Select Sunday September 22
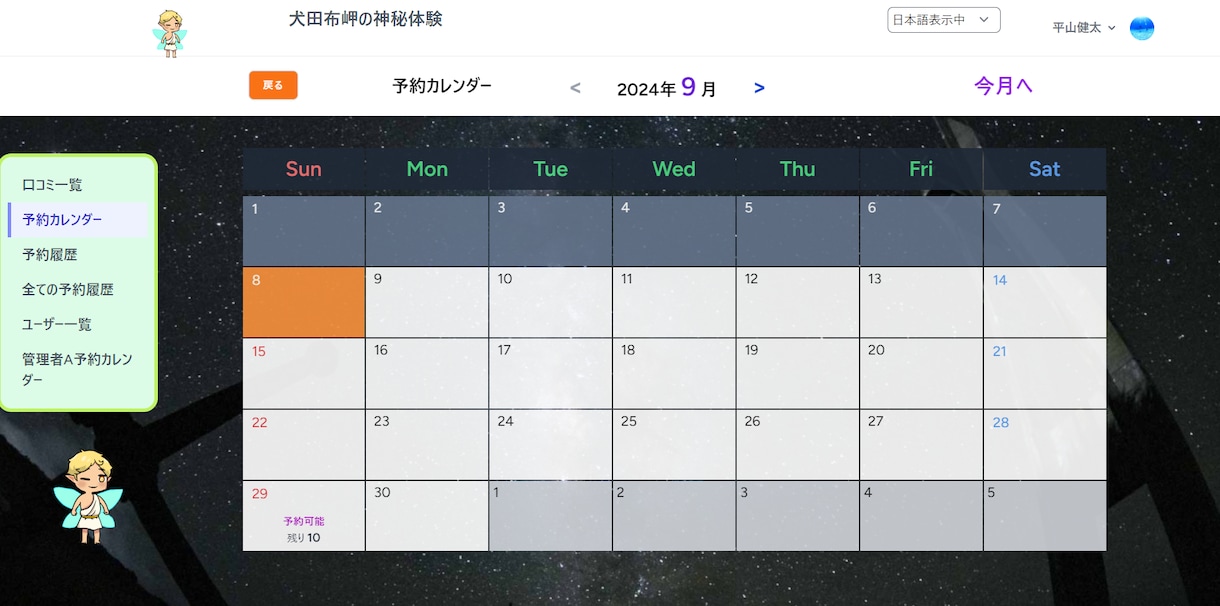 click(304, 445)
